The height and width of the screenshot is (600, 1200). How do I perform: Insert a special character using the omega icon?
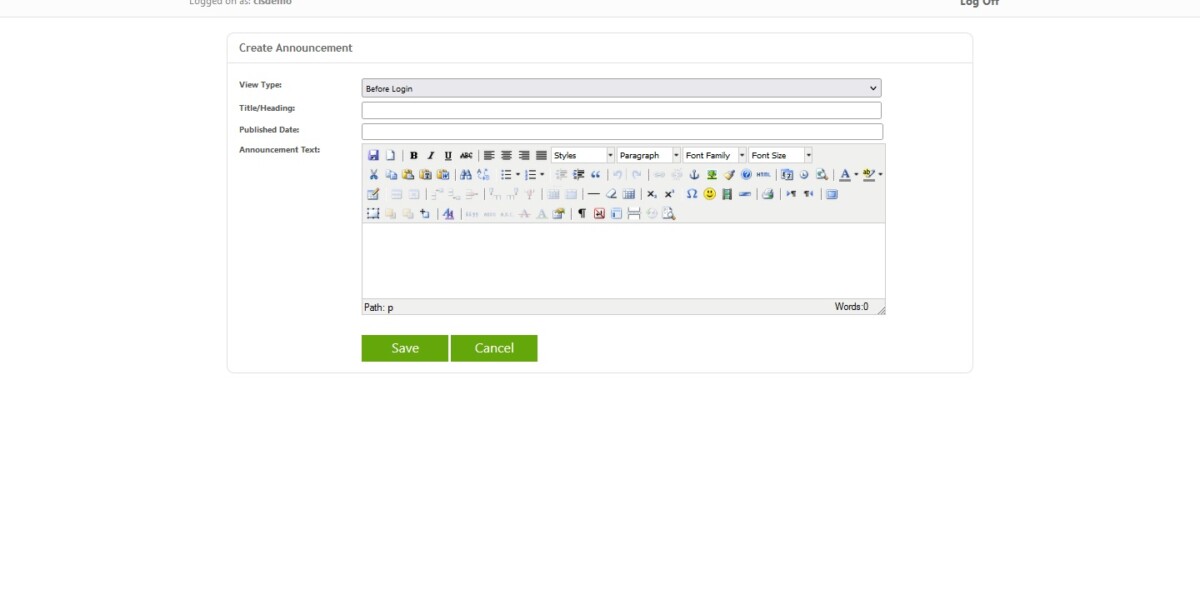point(690,196)
